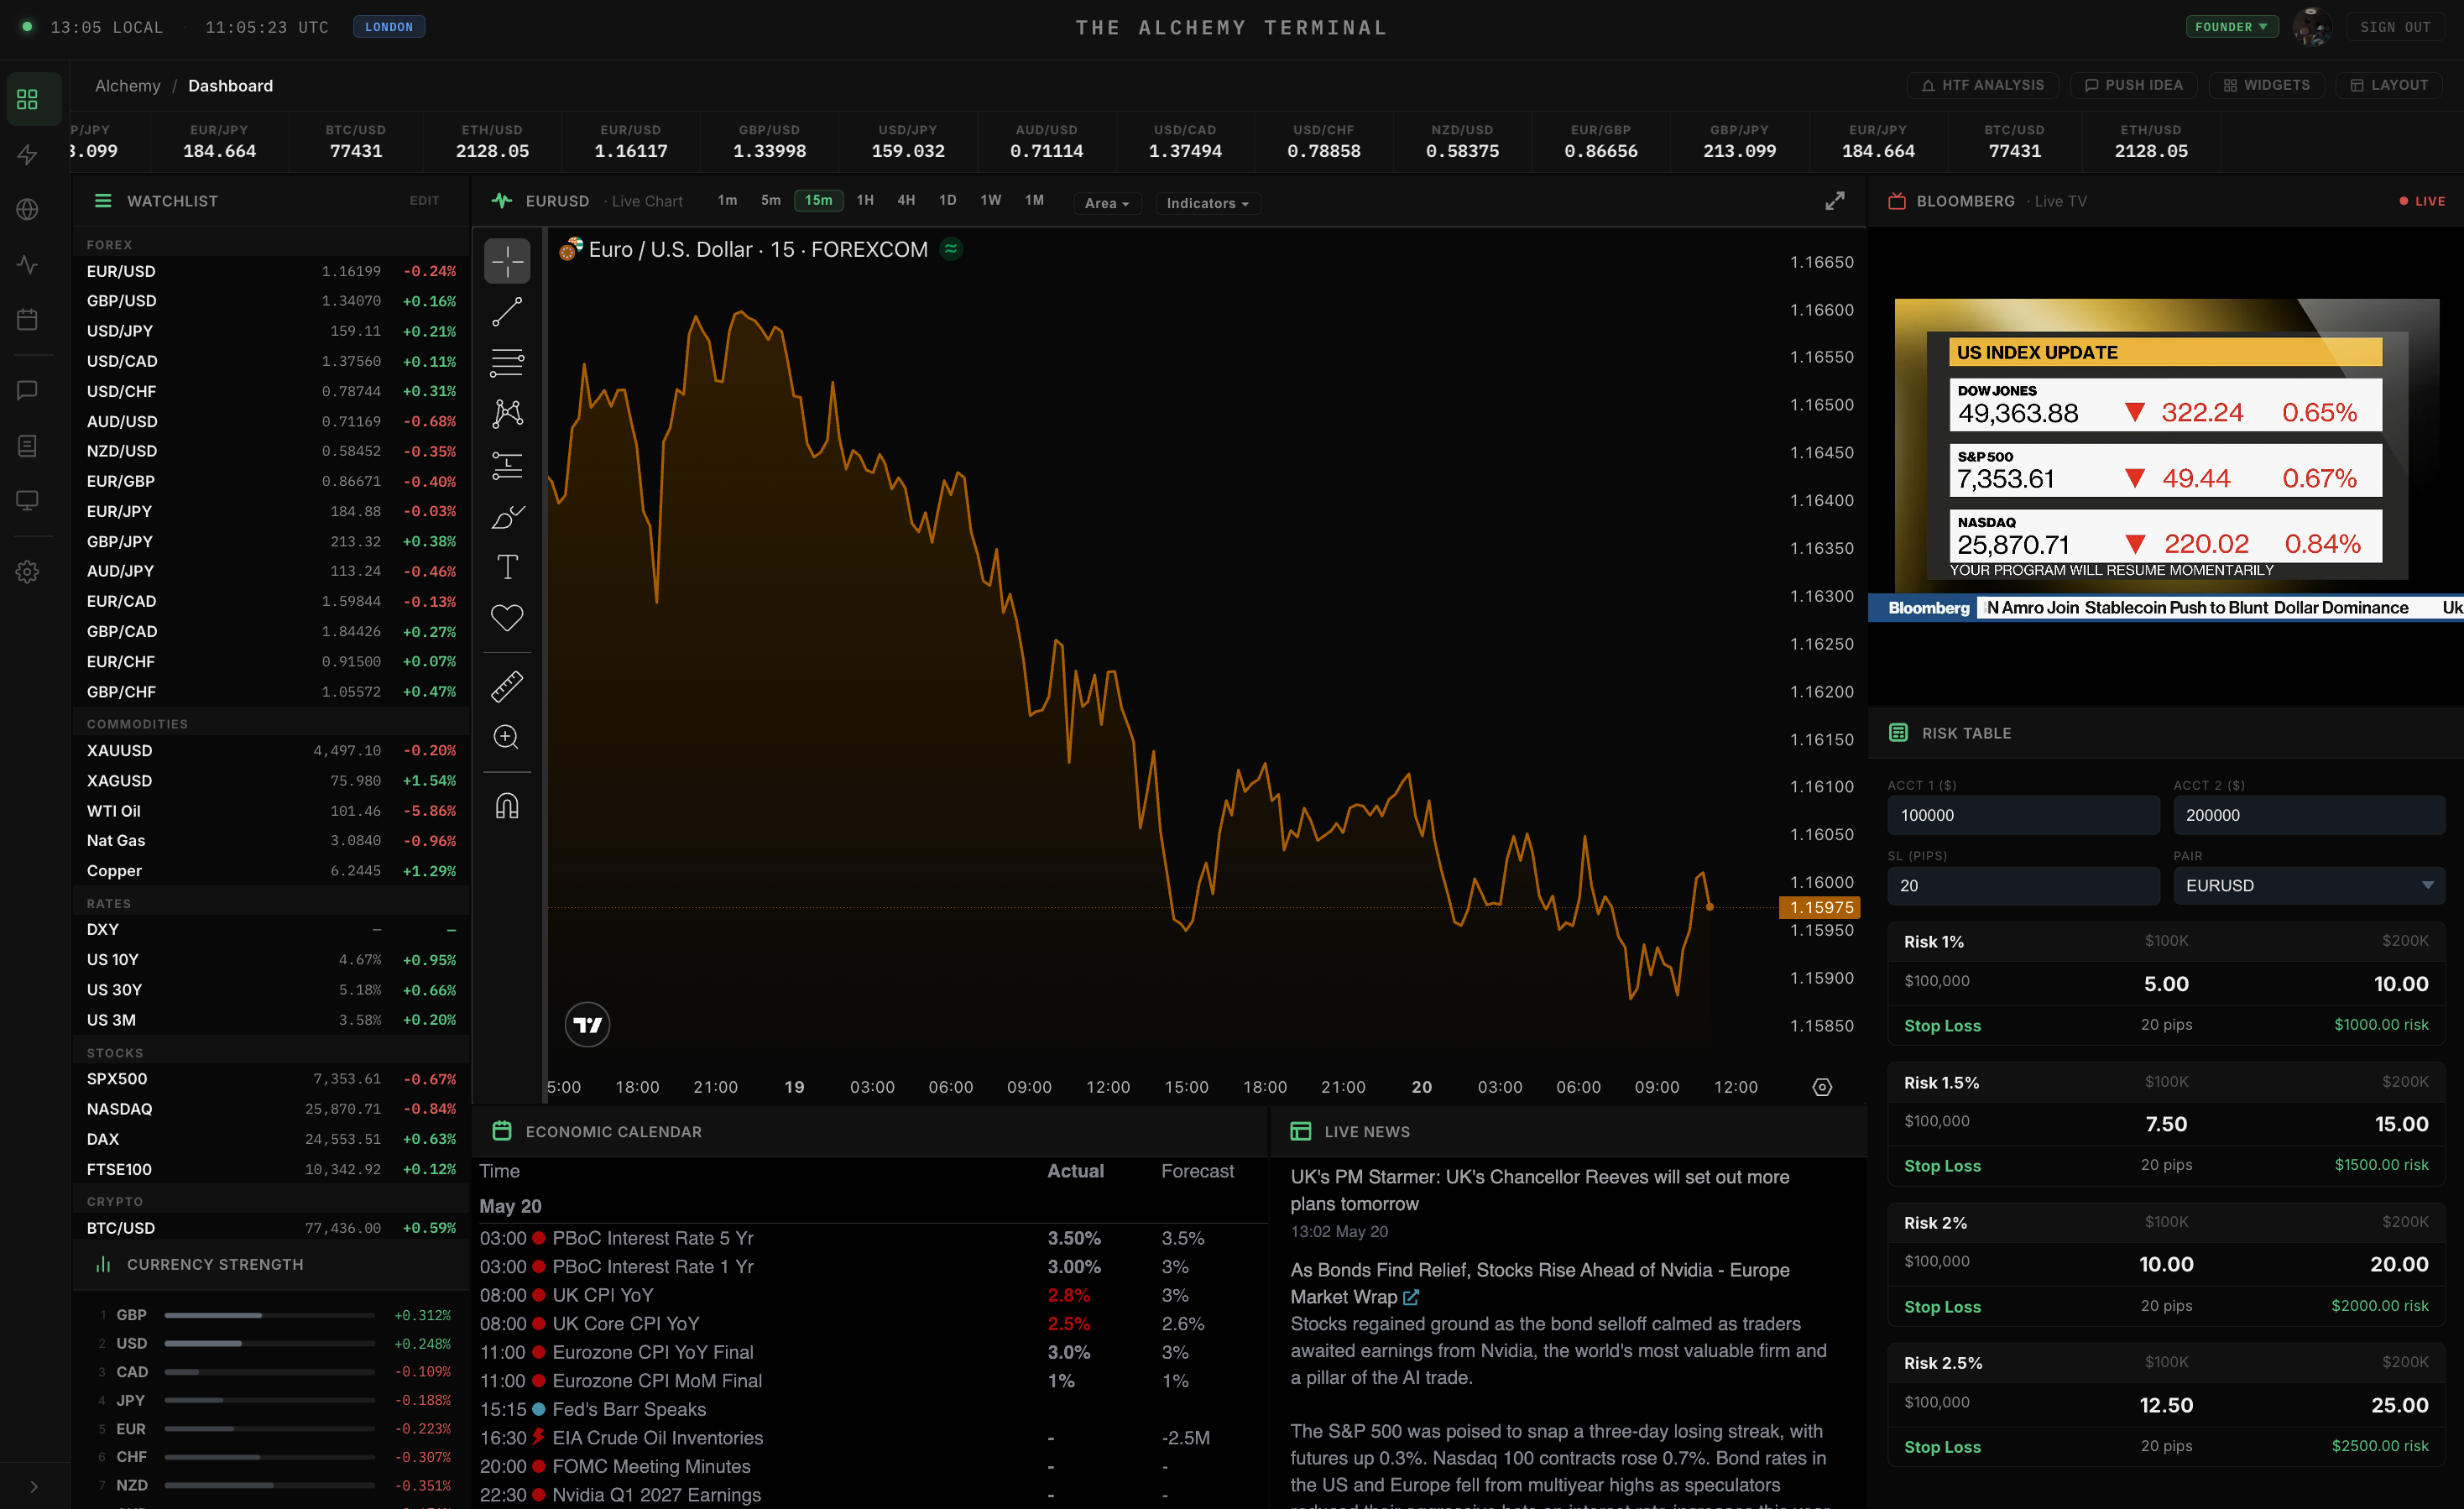Viewport: 2464px width, 1509px height.
Task: Click the SIGN OUT button
Action: (x=2394, y=27)
